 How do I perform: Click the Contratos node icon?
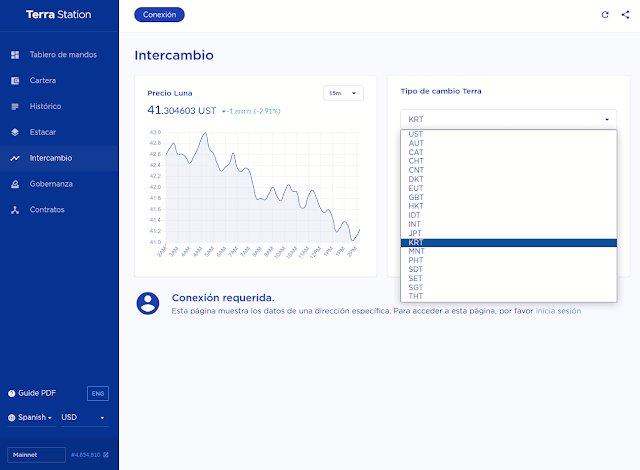pyautogui.click(x=15, y=210)
